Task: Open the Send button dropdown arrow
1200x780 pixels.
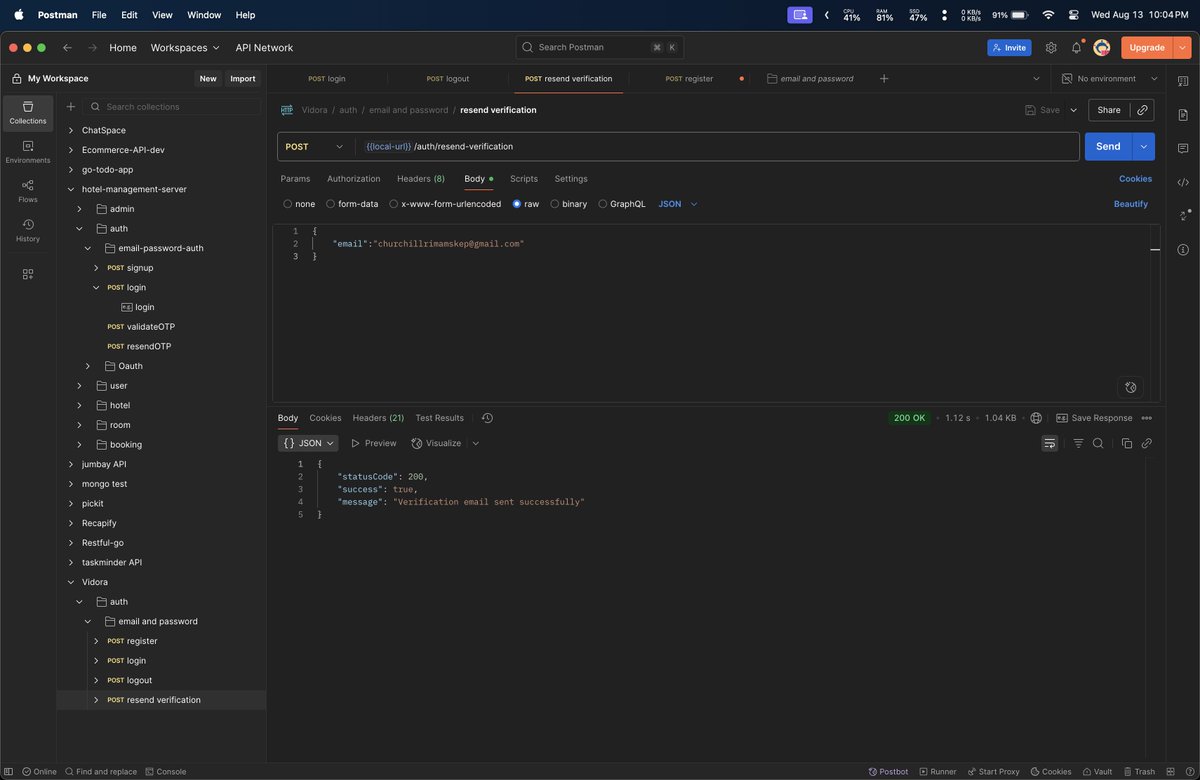Action: tap(1143, 146)
